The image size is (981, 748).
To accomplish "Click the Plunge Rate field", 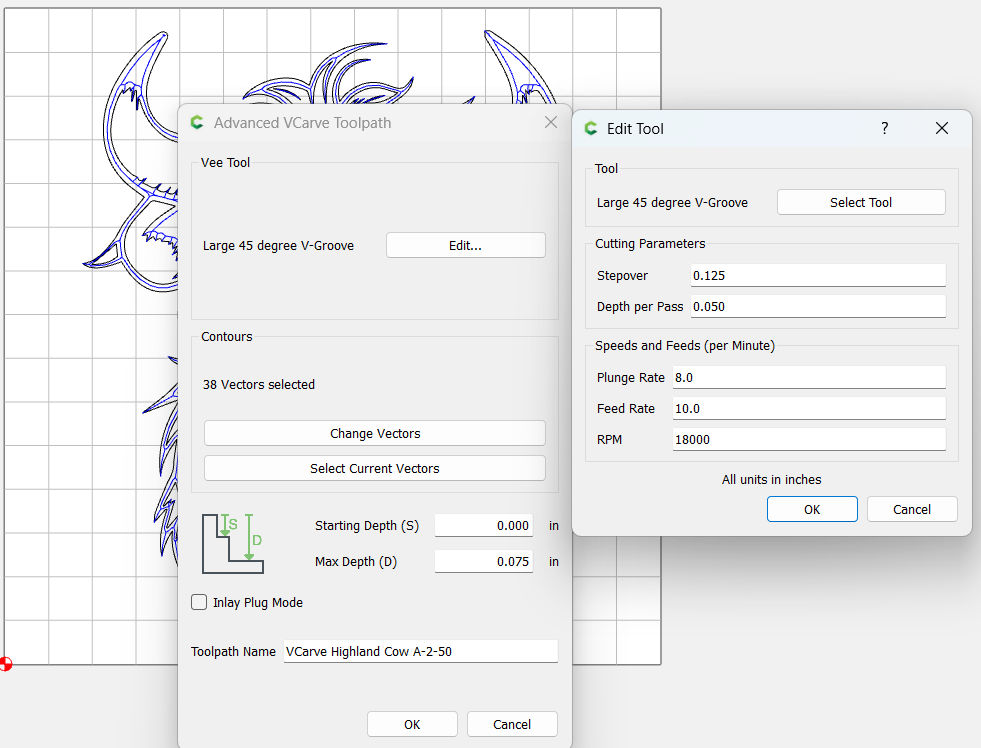I will (x=809, y=377).
